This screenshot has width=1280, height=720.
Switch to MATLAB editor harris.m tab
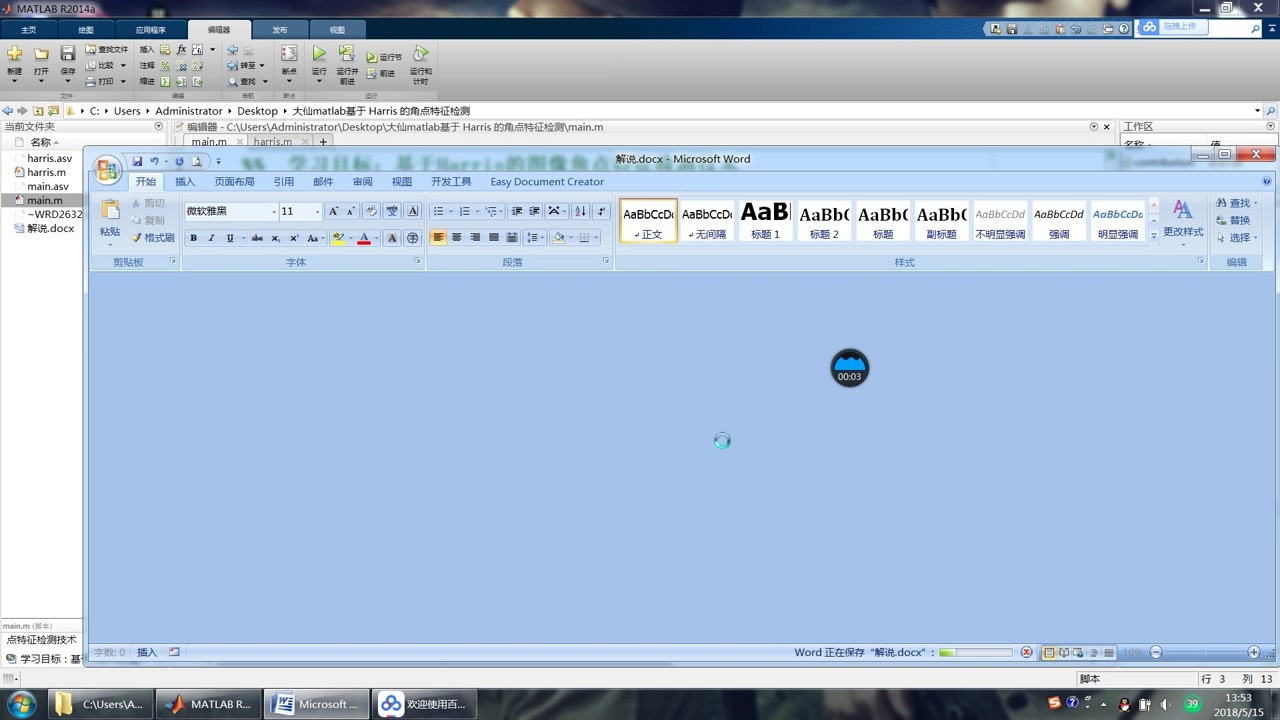[272, 142]
